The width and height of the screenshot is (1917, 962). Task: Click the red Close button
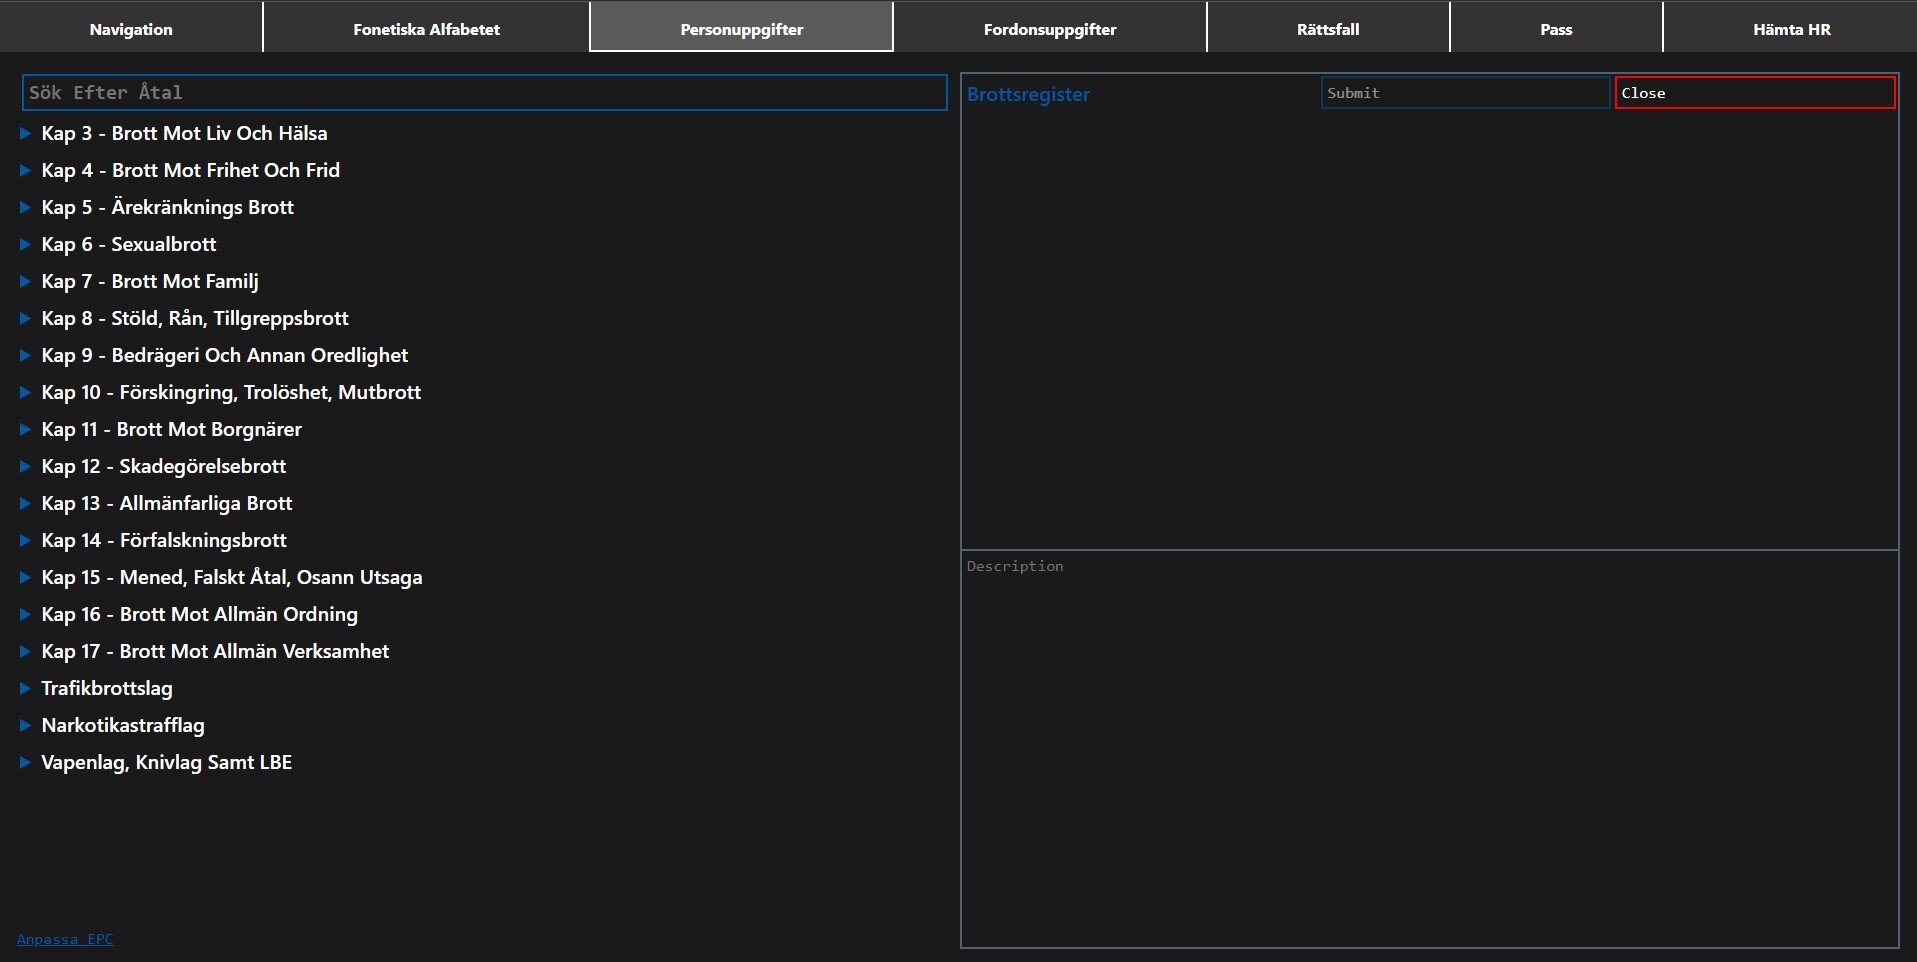[1754, 93]
